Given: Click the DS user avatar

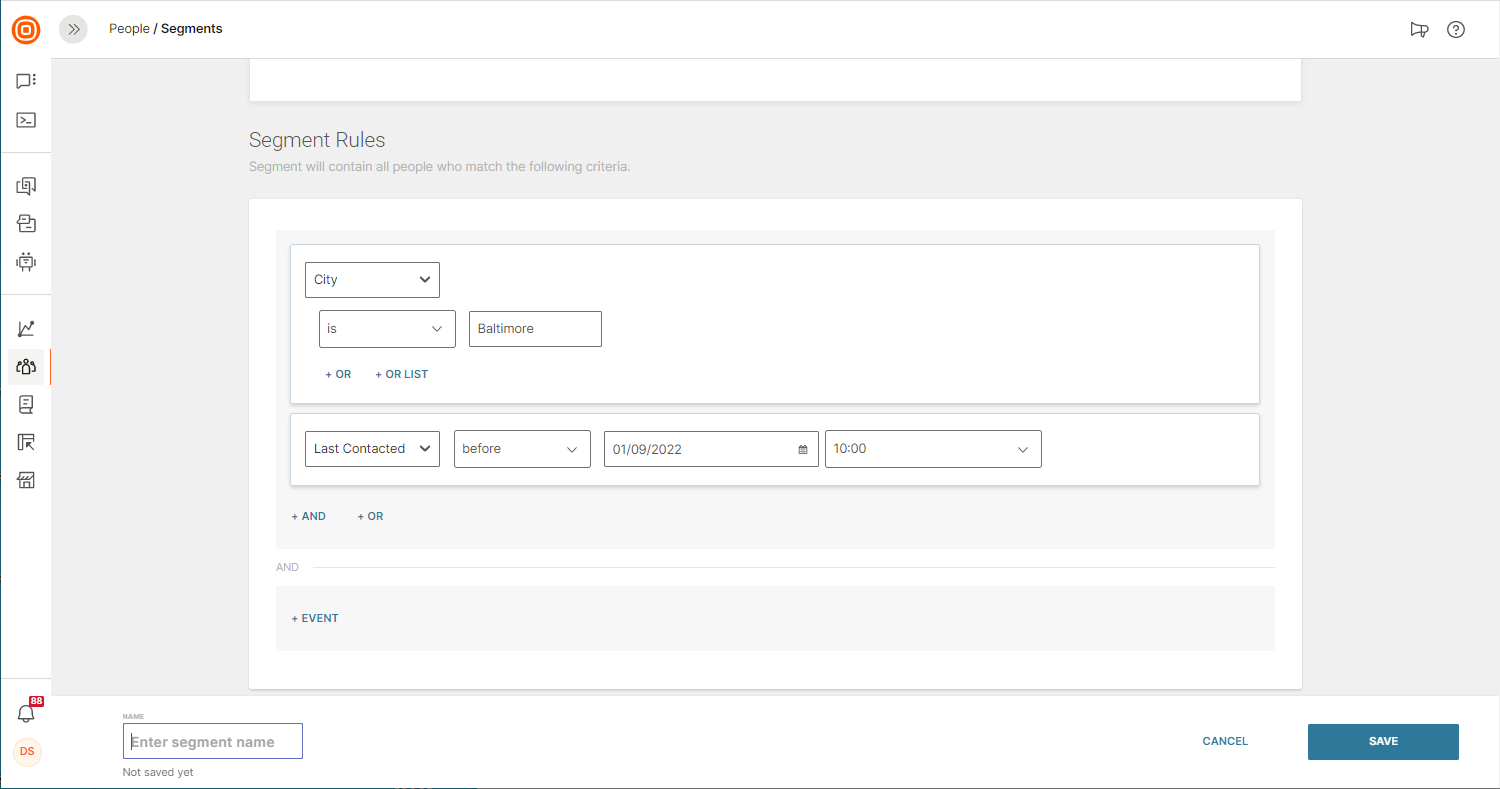Looking at the screenshot, I should [27, 751].
